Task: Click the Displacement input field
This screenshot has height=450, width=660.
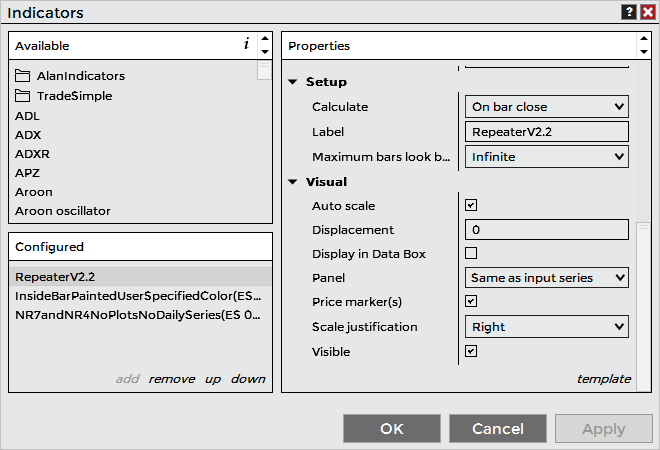Action: (547, 230)
